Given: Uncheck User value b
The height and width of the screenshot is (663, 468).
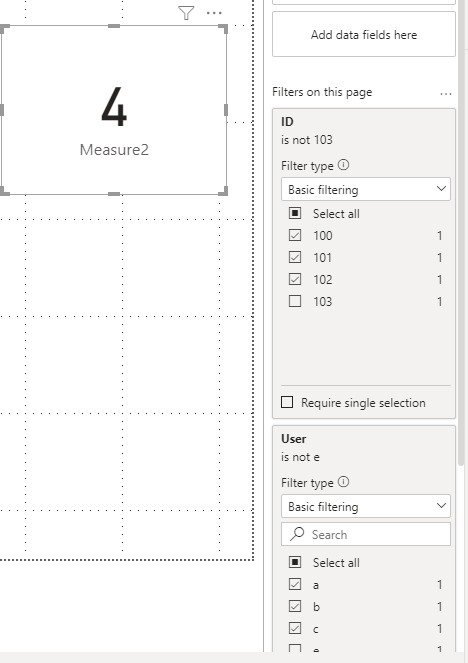Looking at the screenshot, I should [295, 606].
